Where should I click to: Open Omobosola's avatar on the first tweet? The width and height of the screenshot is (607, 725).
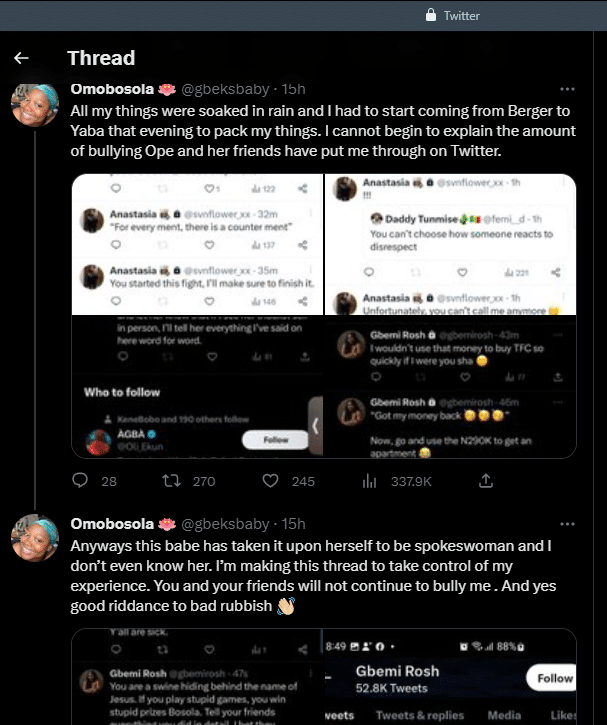(35, 105)
